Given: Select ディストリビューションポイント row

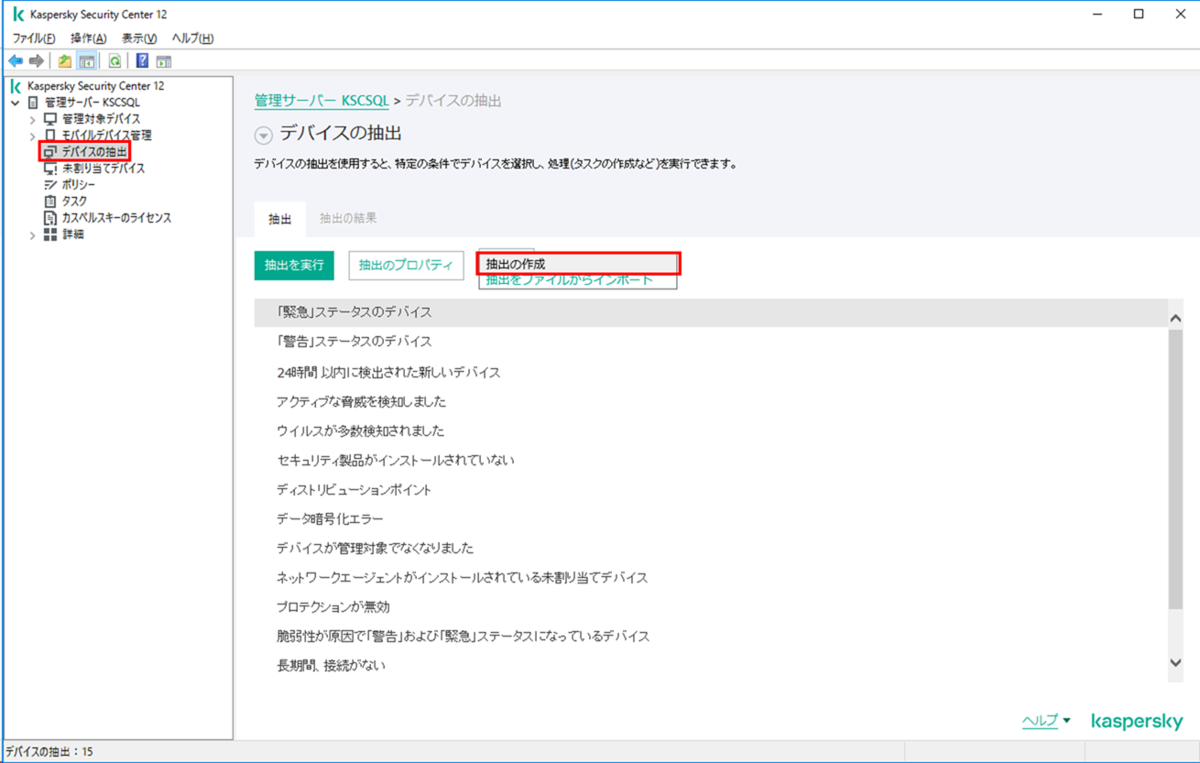Looking at the screenshot, I should coord(711,490).
